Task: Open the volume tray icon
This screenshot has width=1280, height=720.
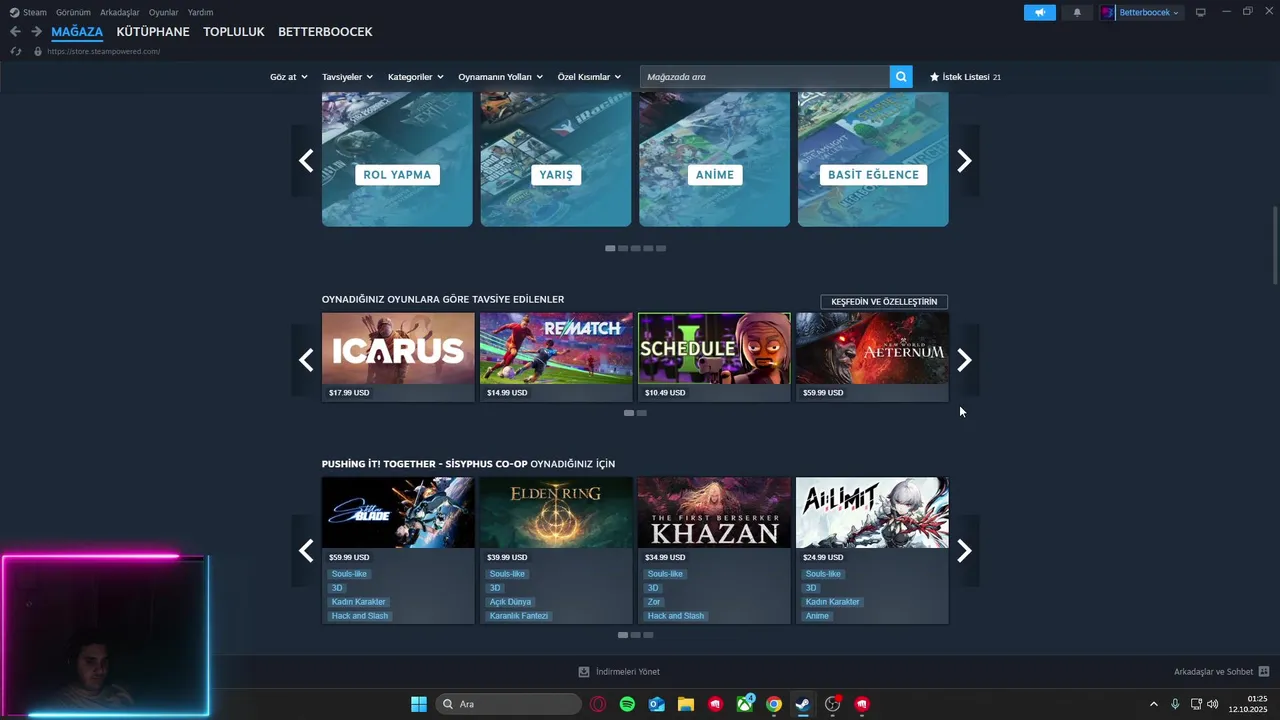Action: (x=1213, y=704)
